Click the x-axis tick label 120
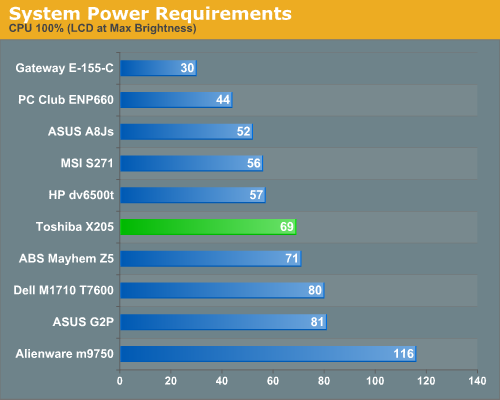Image resolution: width=500 pixels, height=400 pixels. tap(426, 381)
